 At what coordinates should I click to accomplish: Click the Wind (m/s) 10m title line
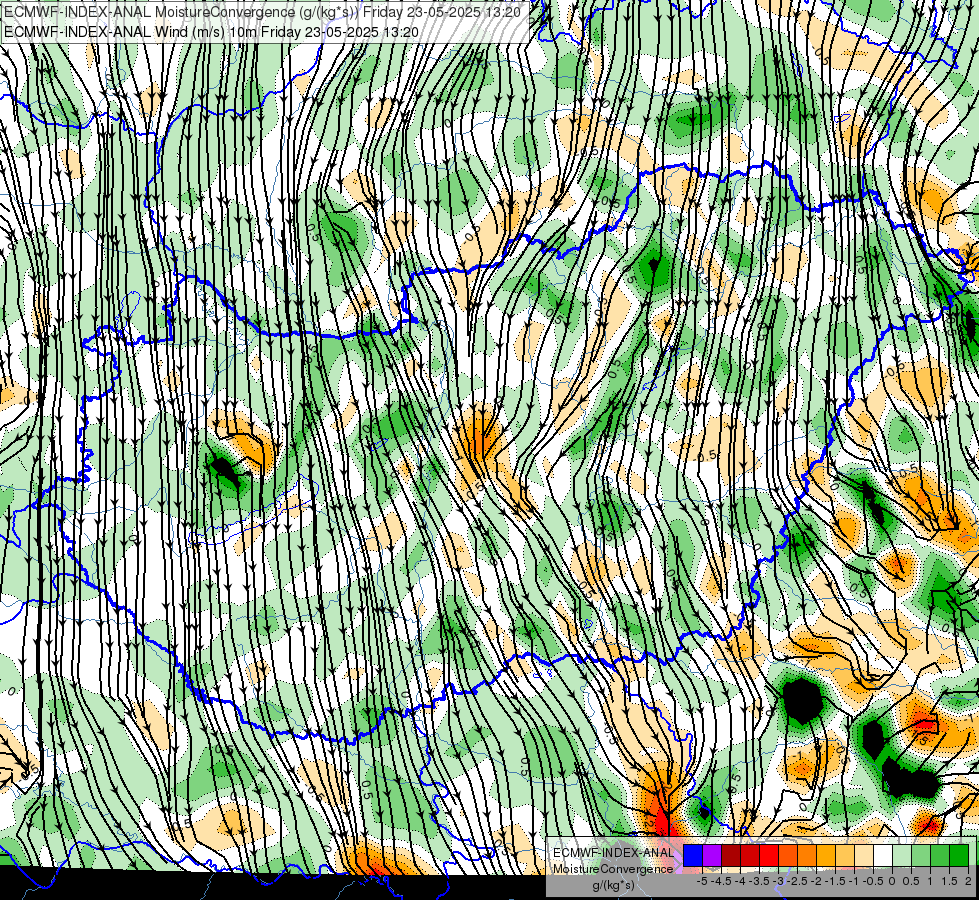(x=212, y=32)
